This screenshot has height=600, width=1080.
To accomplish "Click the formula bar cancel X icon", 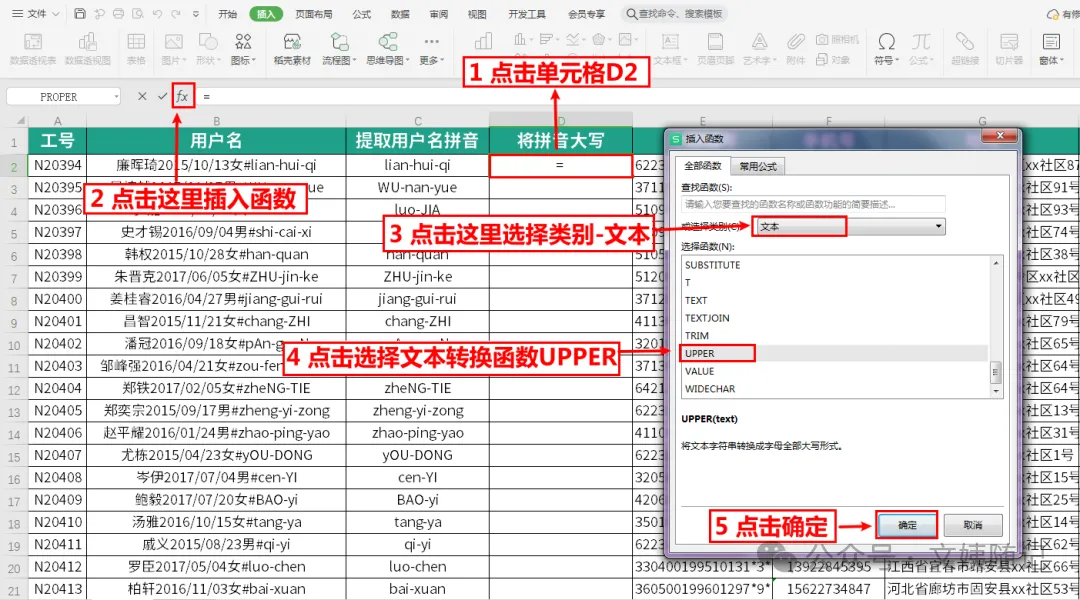I will tap(142, 96).
